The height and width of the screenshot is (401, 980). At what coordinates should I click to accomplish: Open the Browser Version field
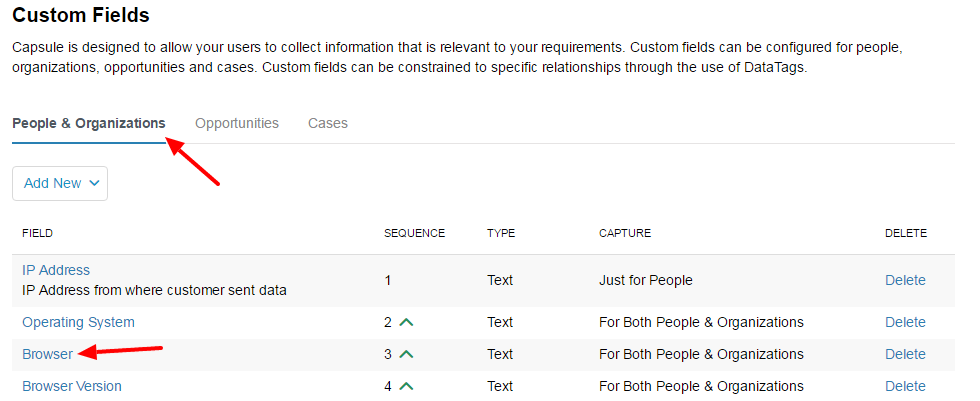click(72, 386)
